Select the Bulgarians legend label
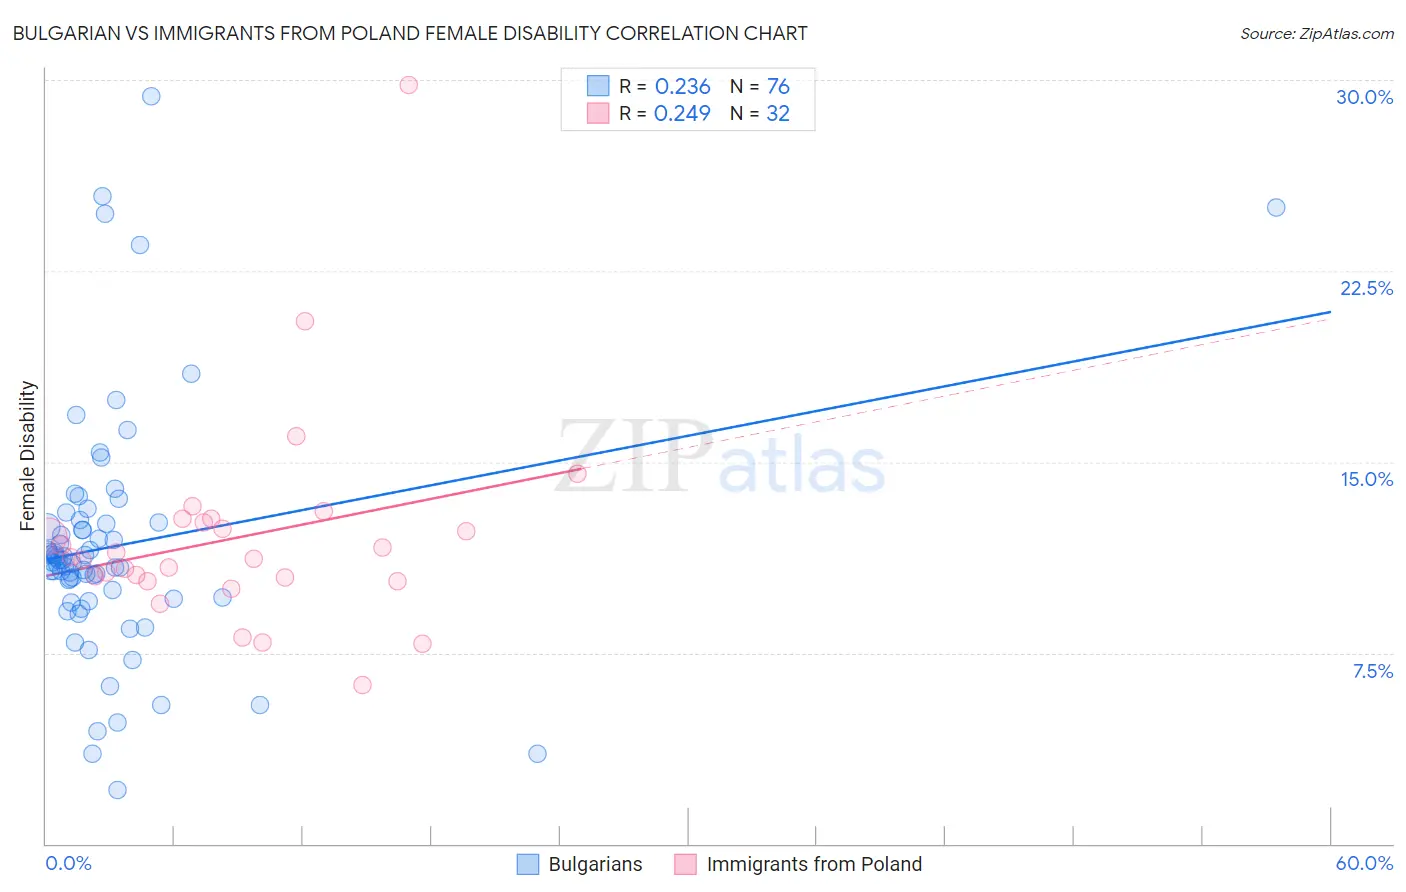 595,864
